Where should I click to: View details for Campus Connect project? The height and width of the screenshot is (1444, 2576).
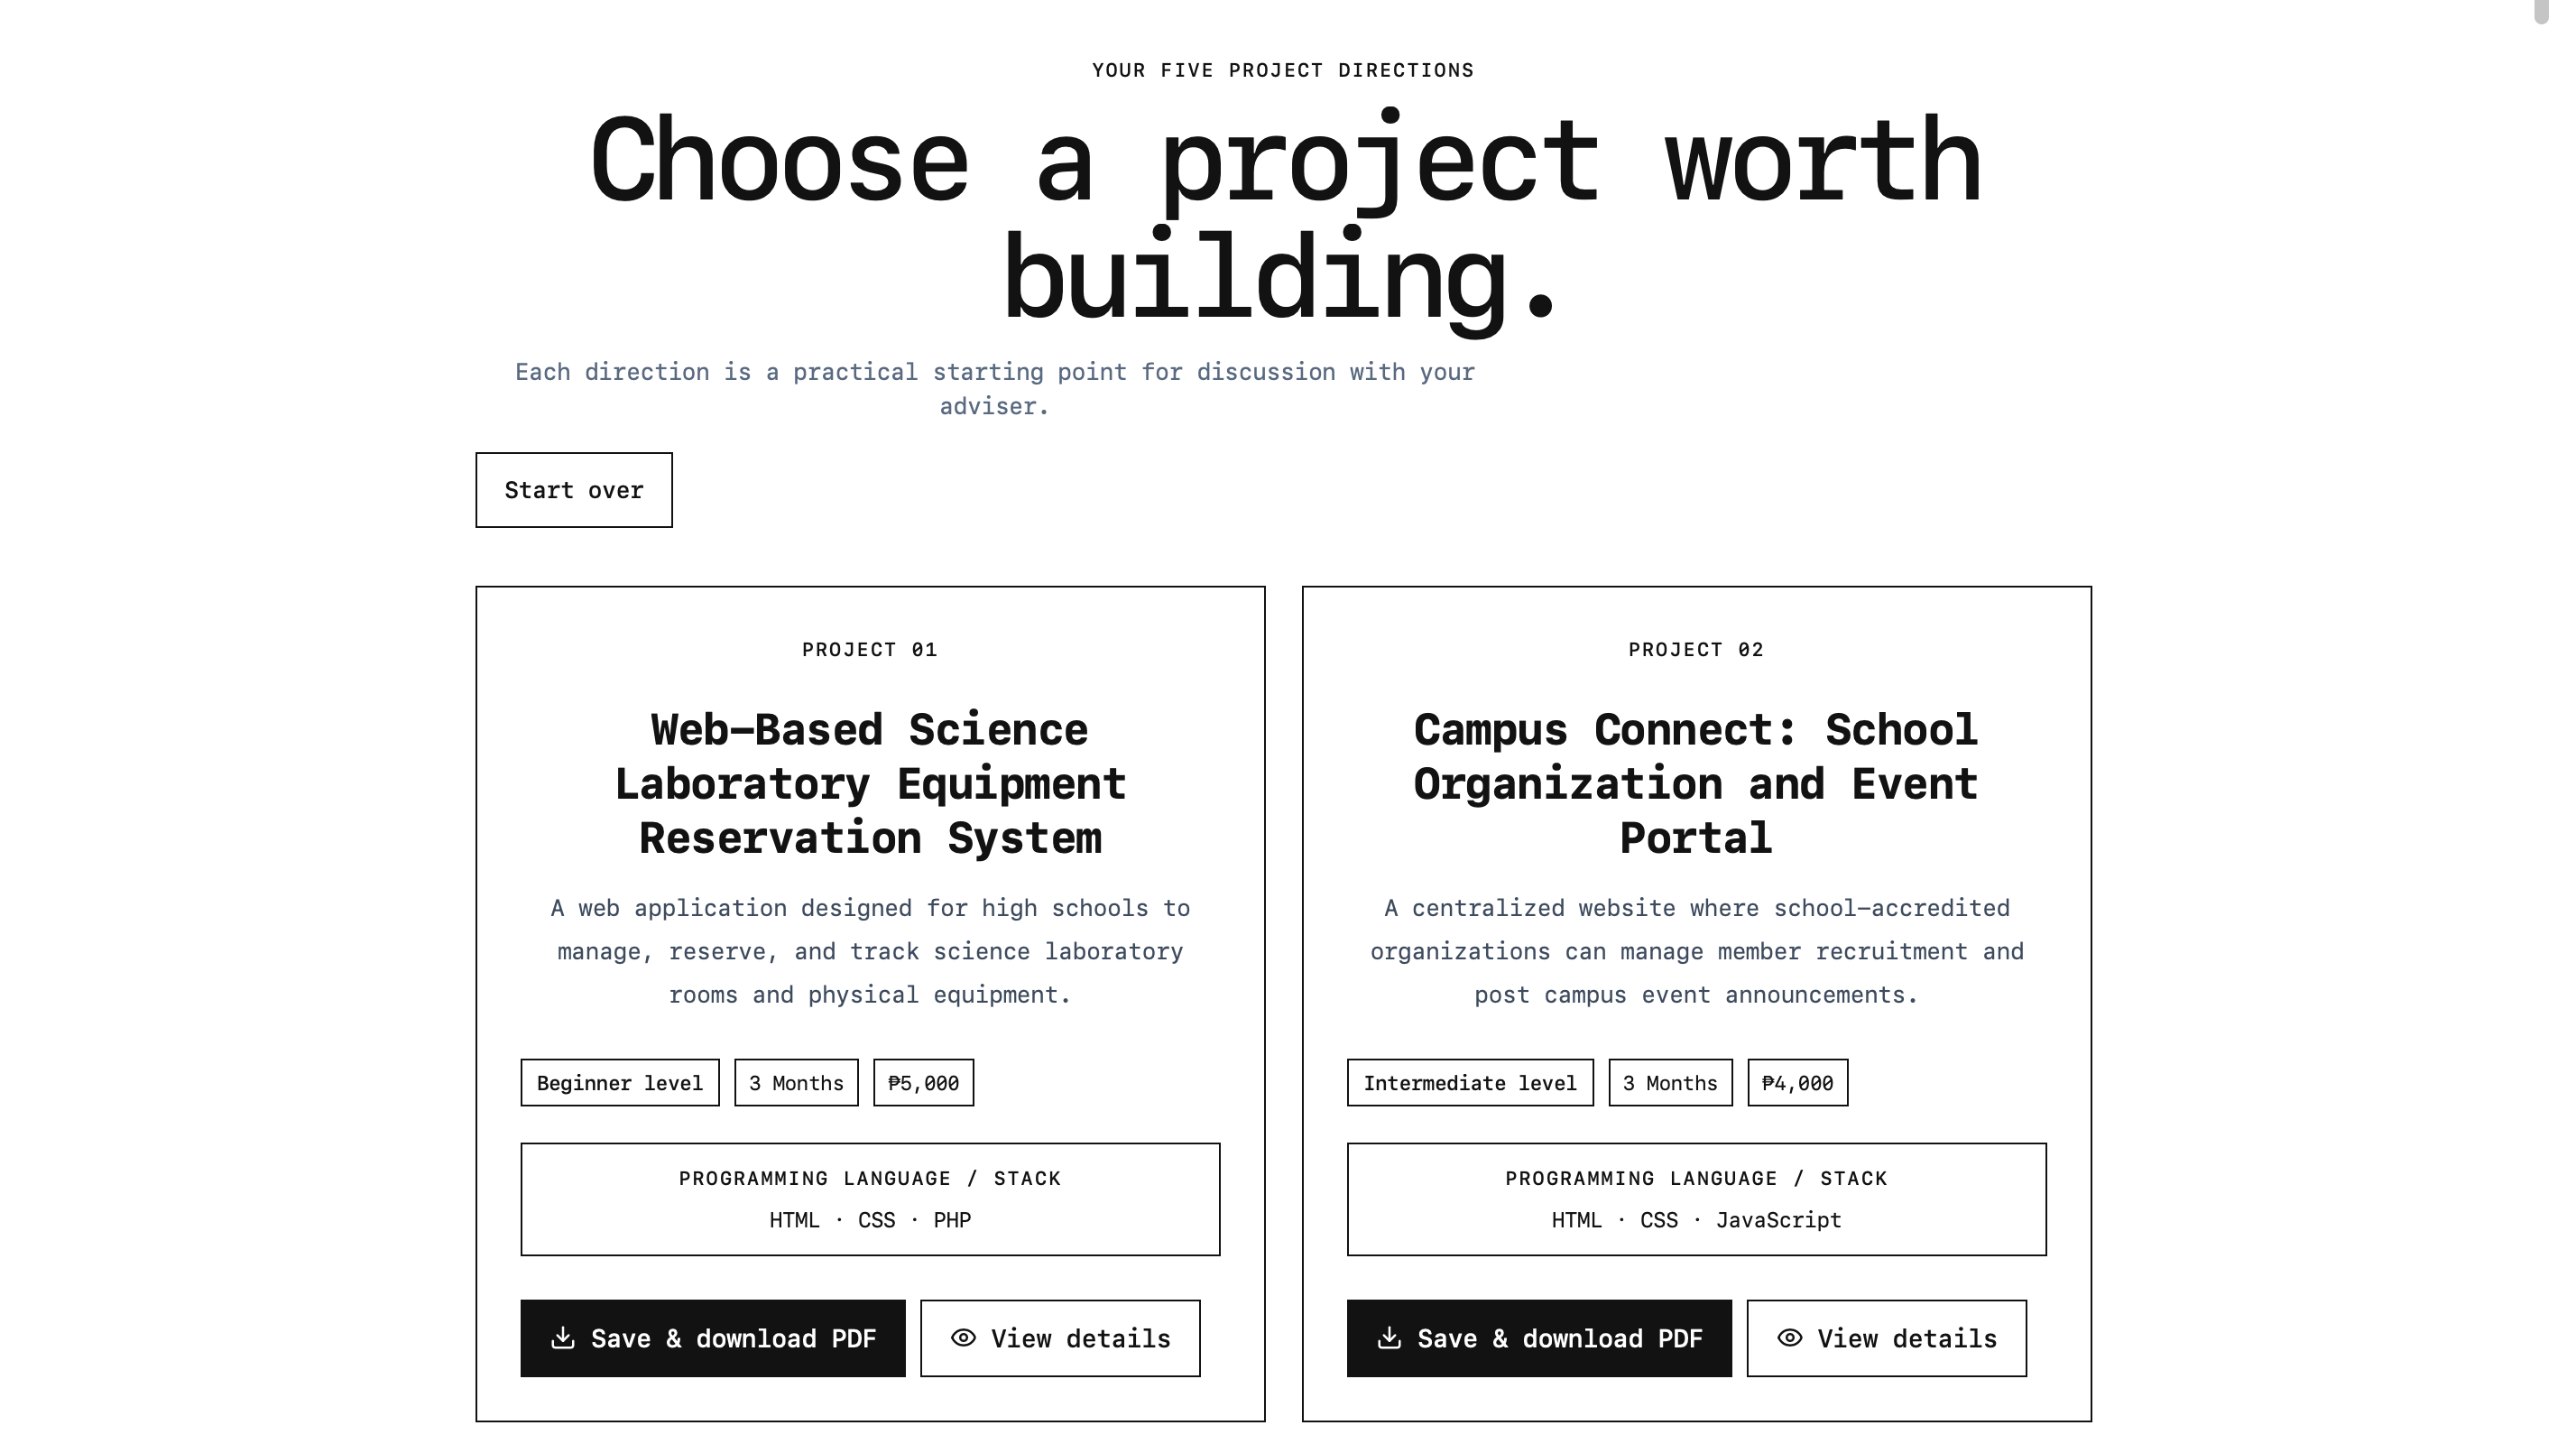coord(1887,1338)
